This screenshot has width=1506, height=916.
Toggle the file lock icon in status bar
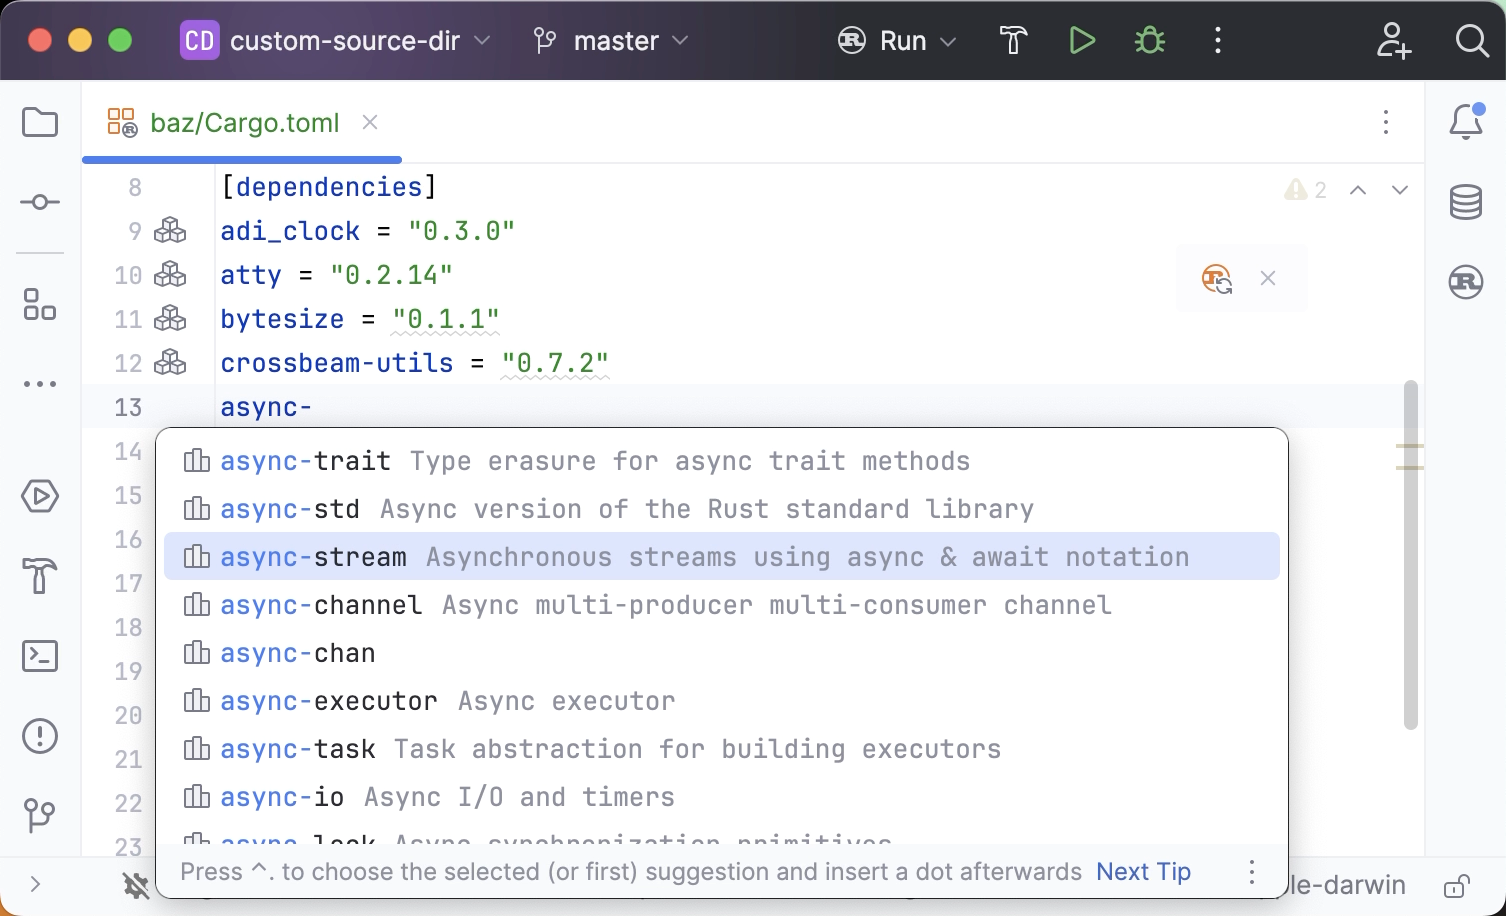1455,885
